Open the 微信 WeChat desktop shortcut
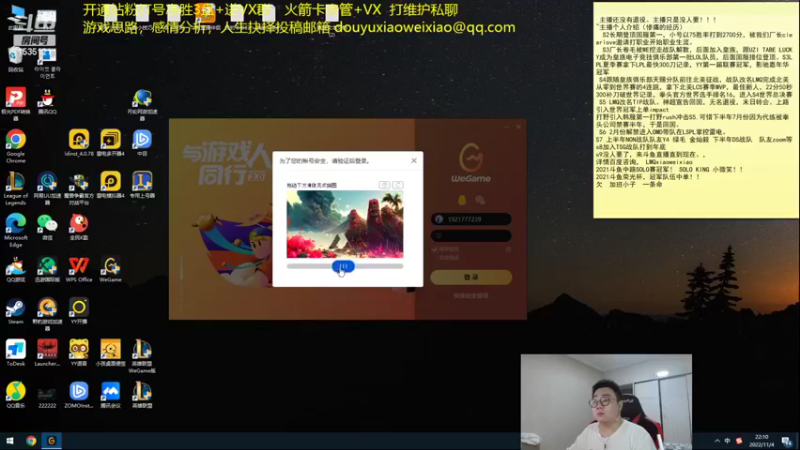The height and width of the screenshot is (450, 800). 47,227
